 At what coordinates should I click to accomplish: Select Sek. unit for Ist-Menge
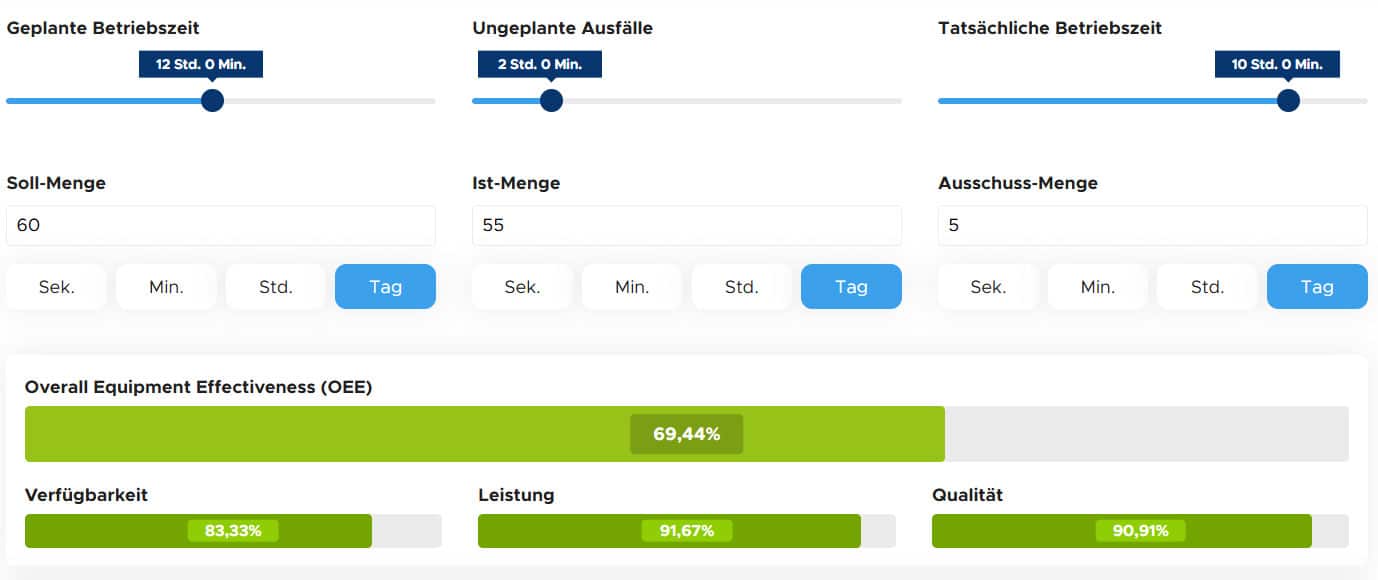pyautogui.click(x=522, y=287)
